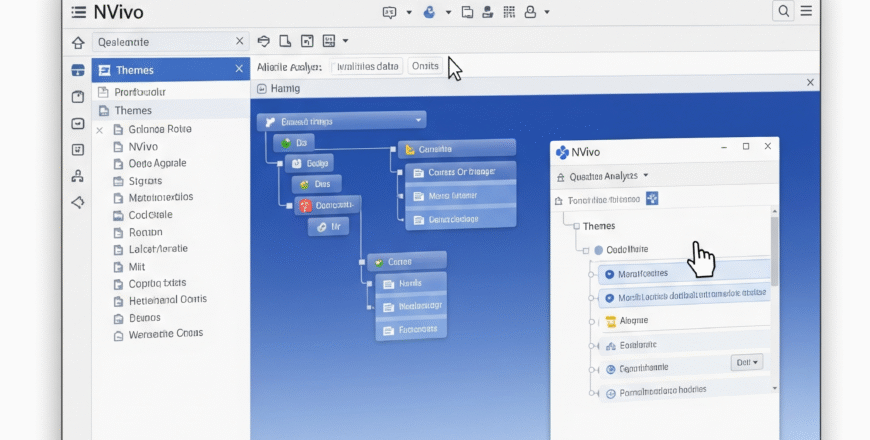Open the three-line menu at top right corner
This screenshot has width=870, height=440.
pyautogui.click(x=806, y=11)
